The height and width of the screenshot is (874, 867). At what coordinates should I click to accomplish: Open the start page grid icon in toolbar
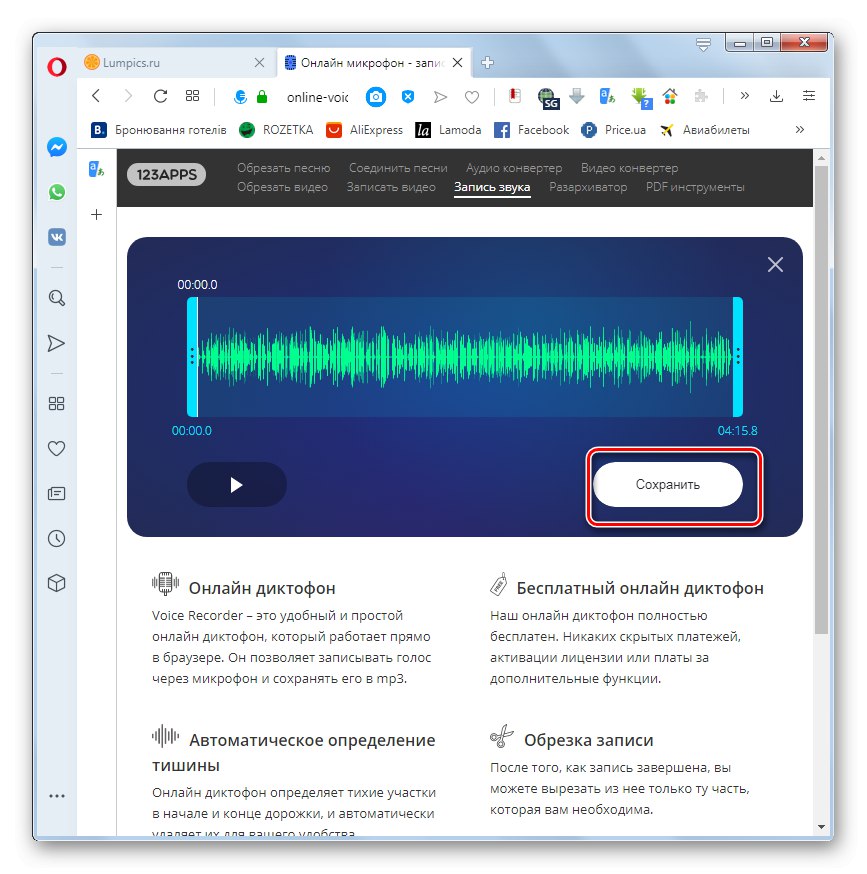point(192,96)
